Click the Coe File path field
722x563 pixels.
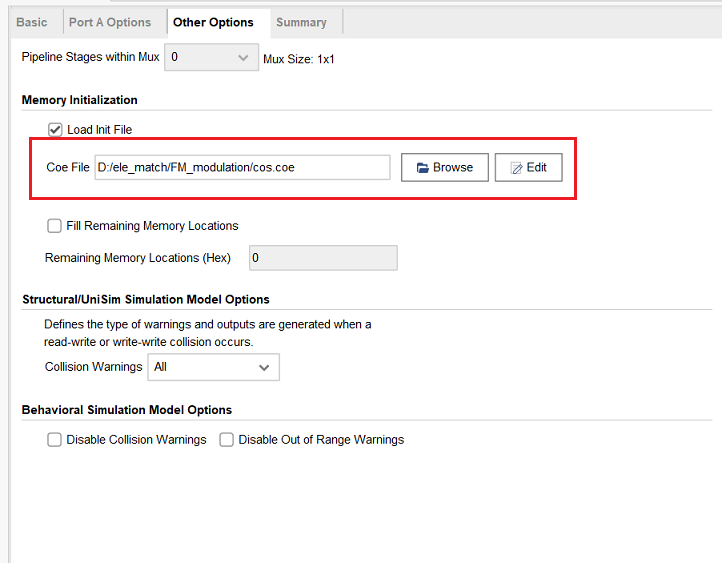point(242,168)
